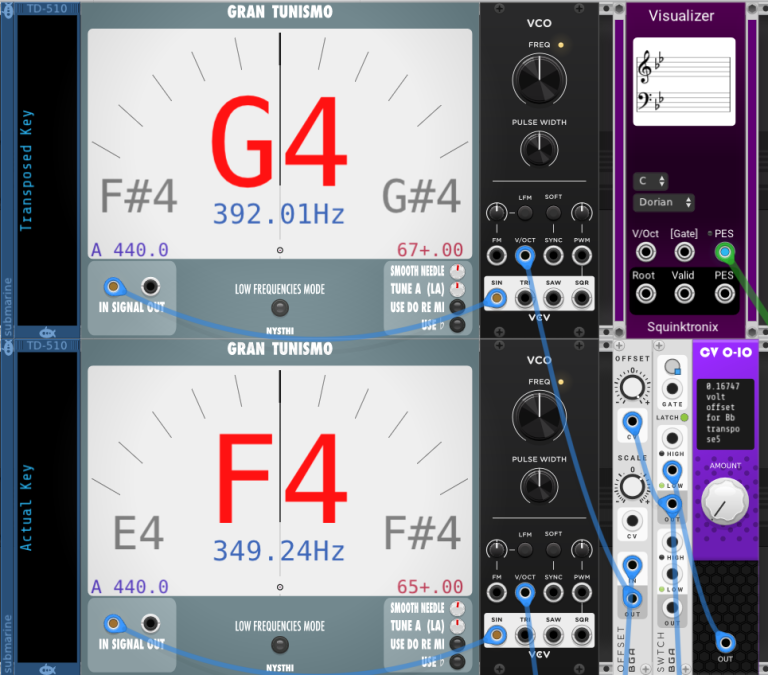Viewport: 768px width, 675px height.
Task: Click OFFSET module OUT jack
Action: click(632, 598)
